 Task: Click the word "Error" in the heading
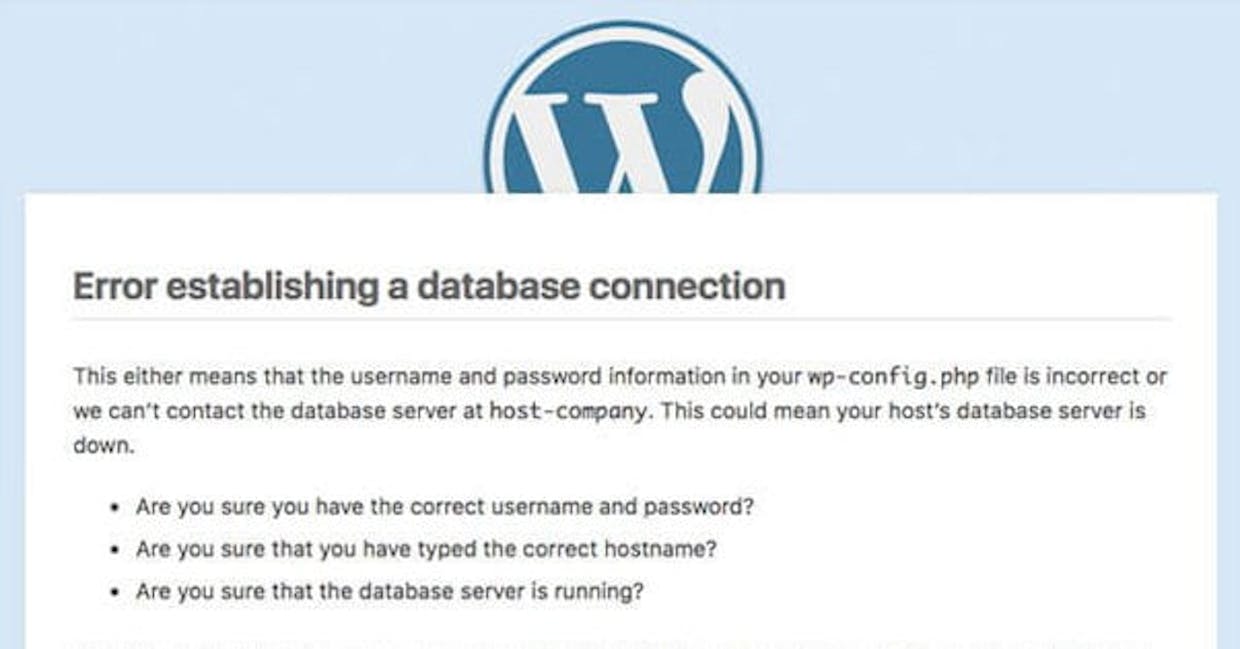[114, 287]
